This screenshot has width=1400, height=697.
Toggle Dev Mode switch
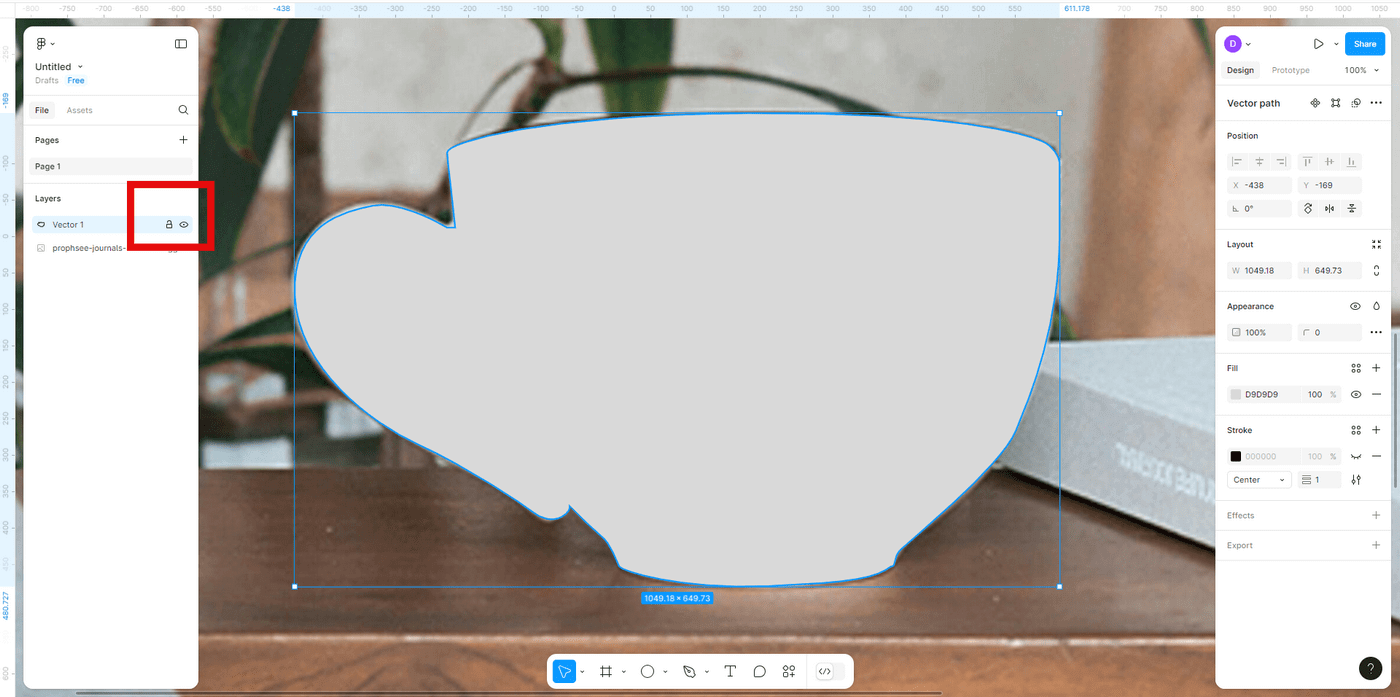pos(830,671)
